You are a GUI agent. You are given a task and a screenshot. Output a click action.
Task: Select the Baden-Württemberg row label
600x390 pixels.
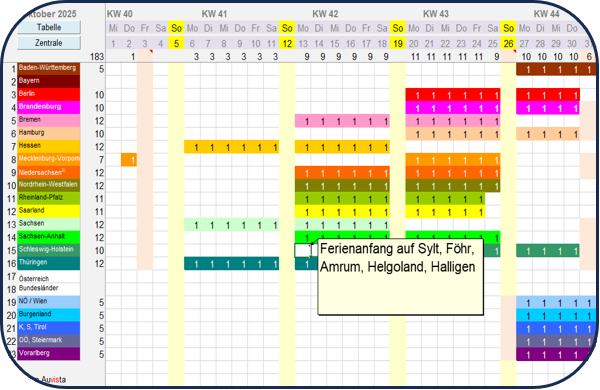pos(49,69)
